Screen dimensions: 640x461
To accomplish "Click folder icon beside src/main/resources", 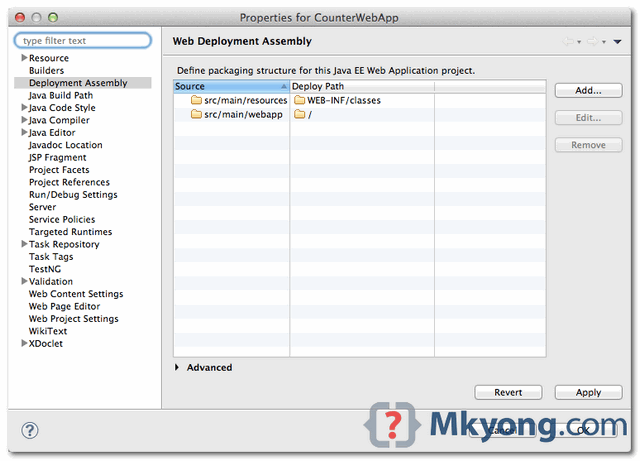I will click(196, 100).
